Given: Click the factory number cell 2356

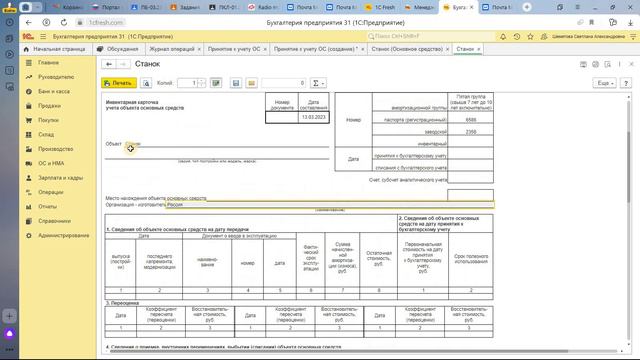Looking at the screenshot, I should [471, 132].
